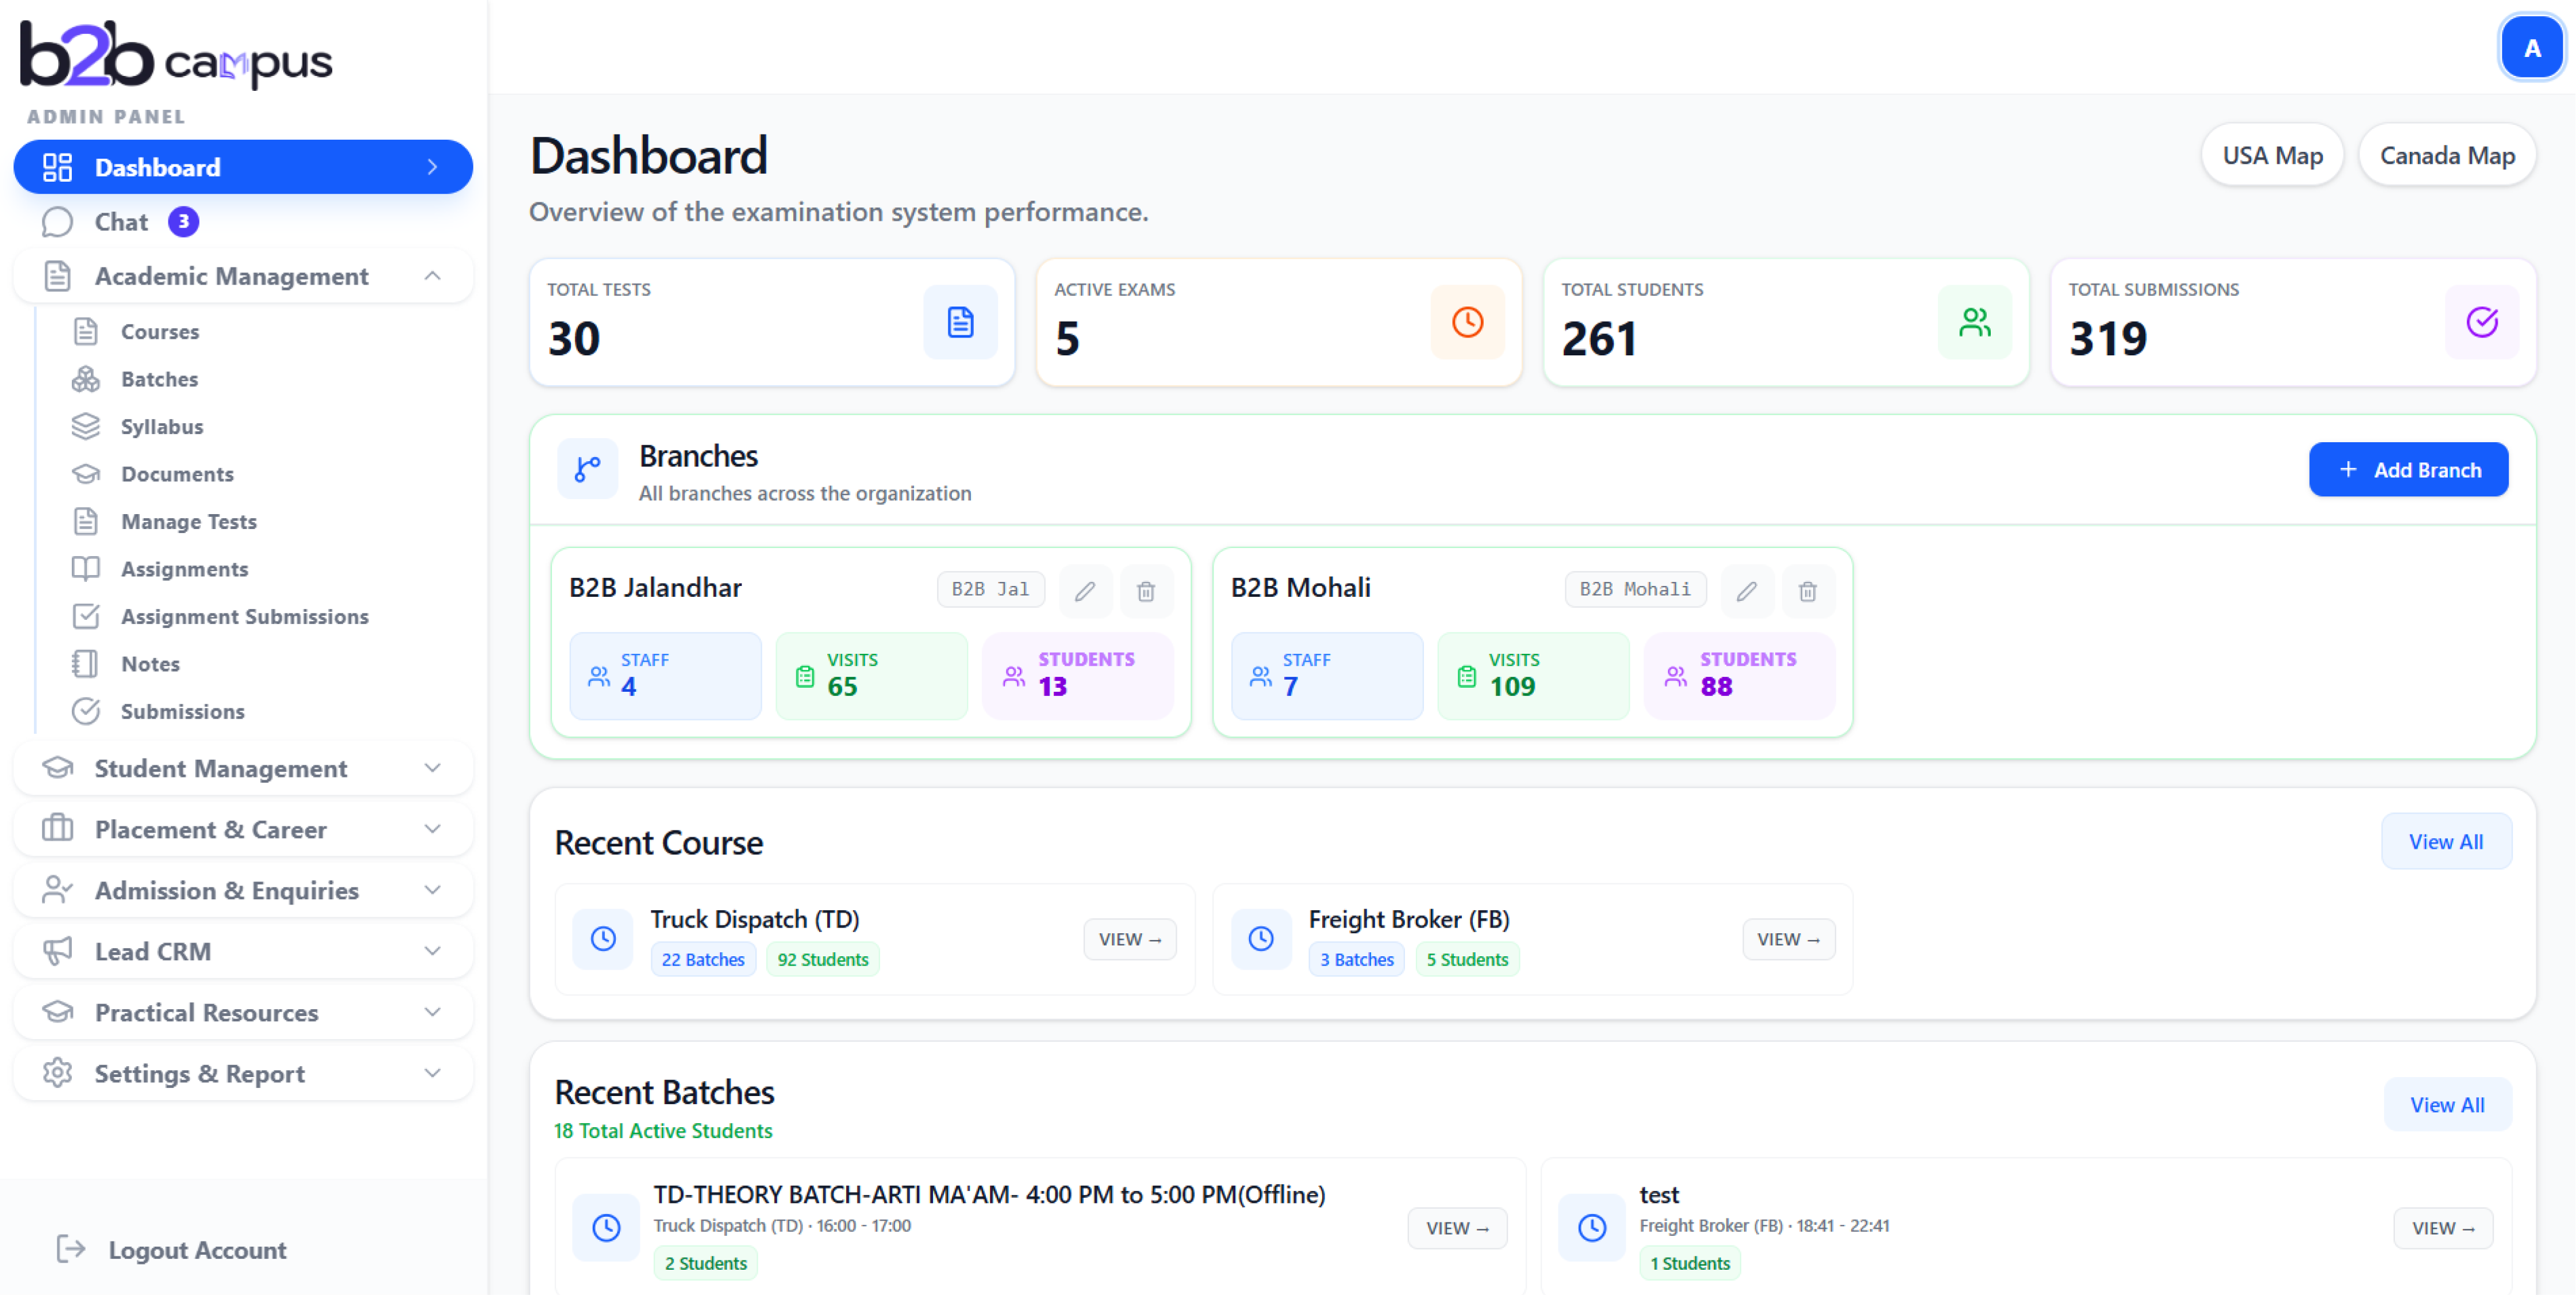
Task: Click the Assignments open-book icon
Action: point(86,569)
